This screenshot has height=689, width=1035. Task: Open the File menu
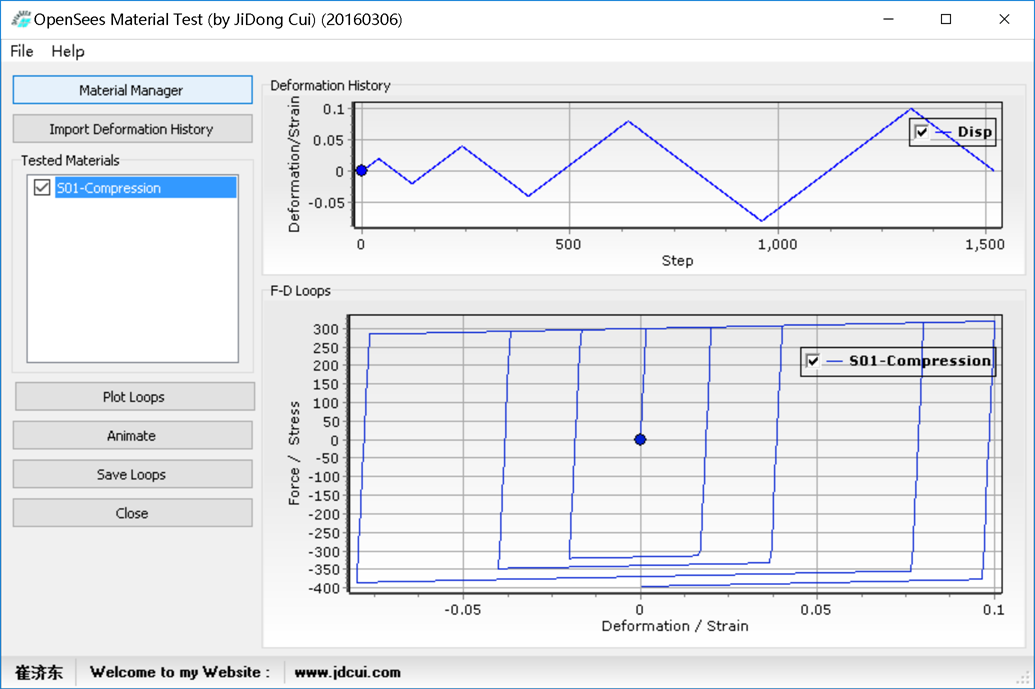tap(22, 51)
